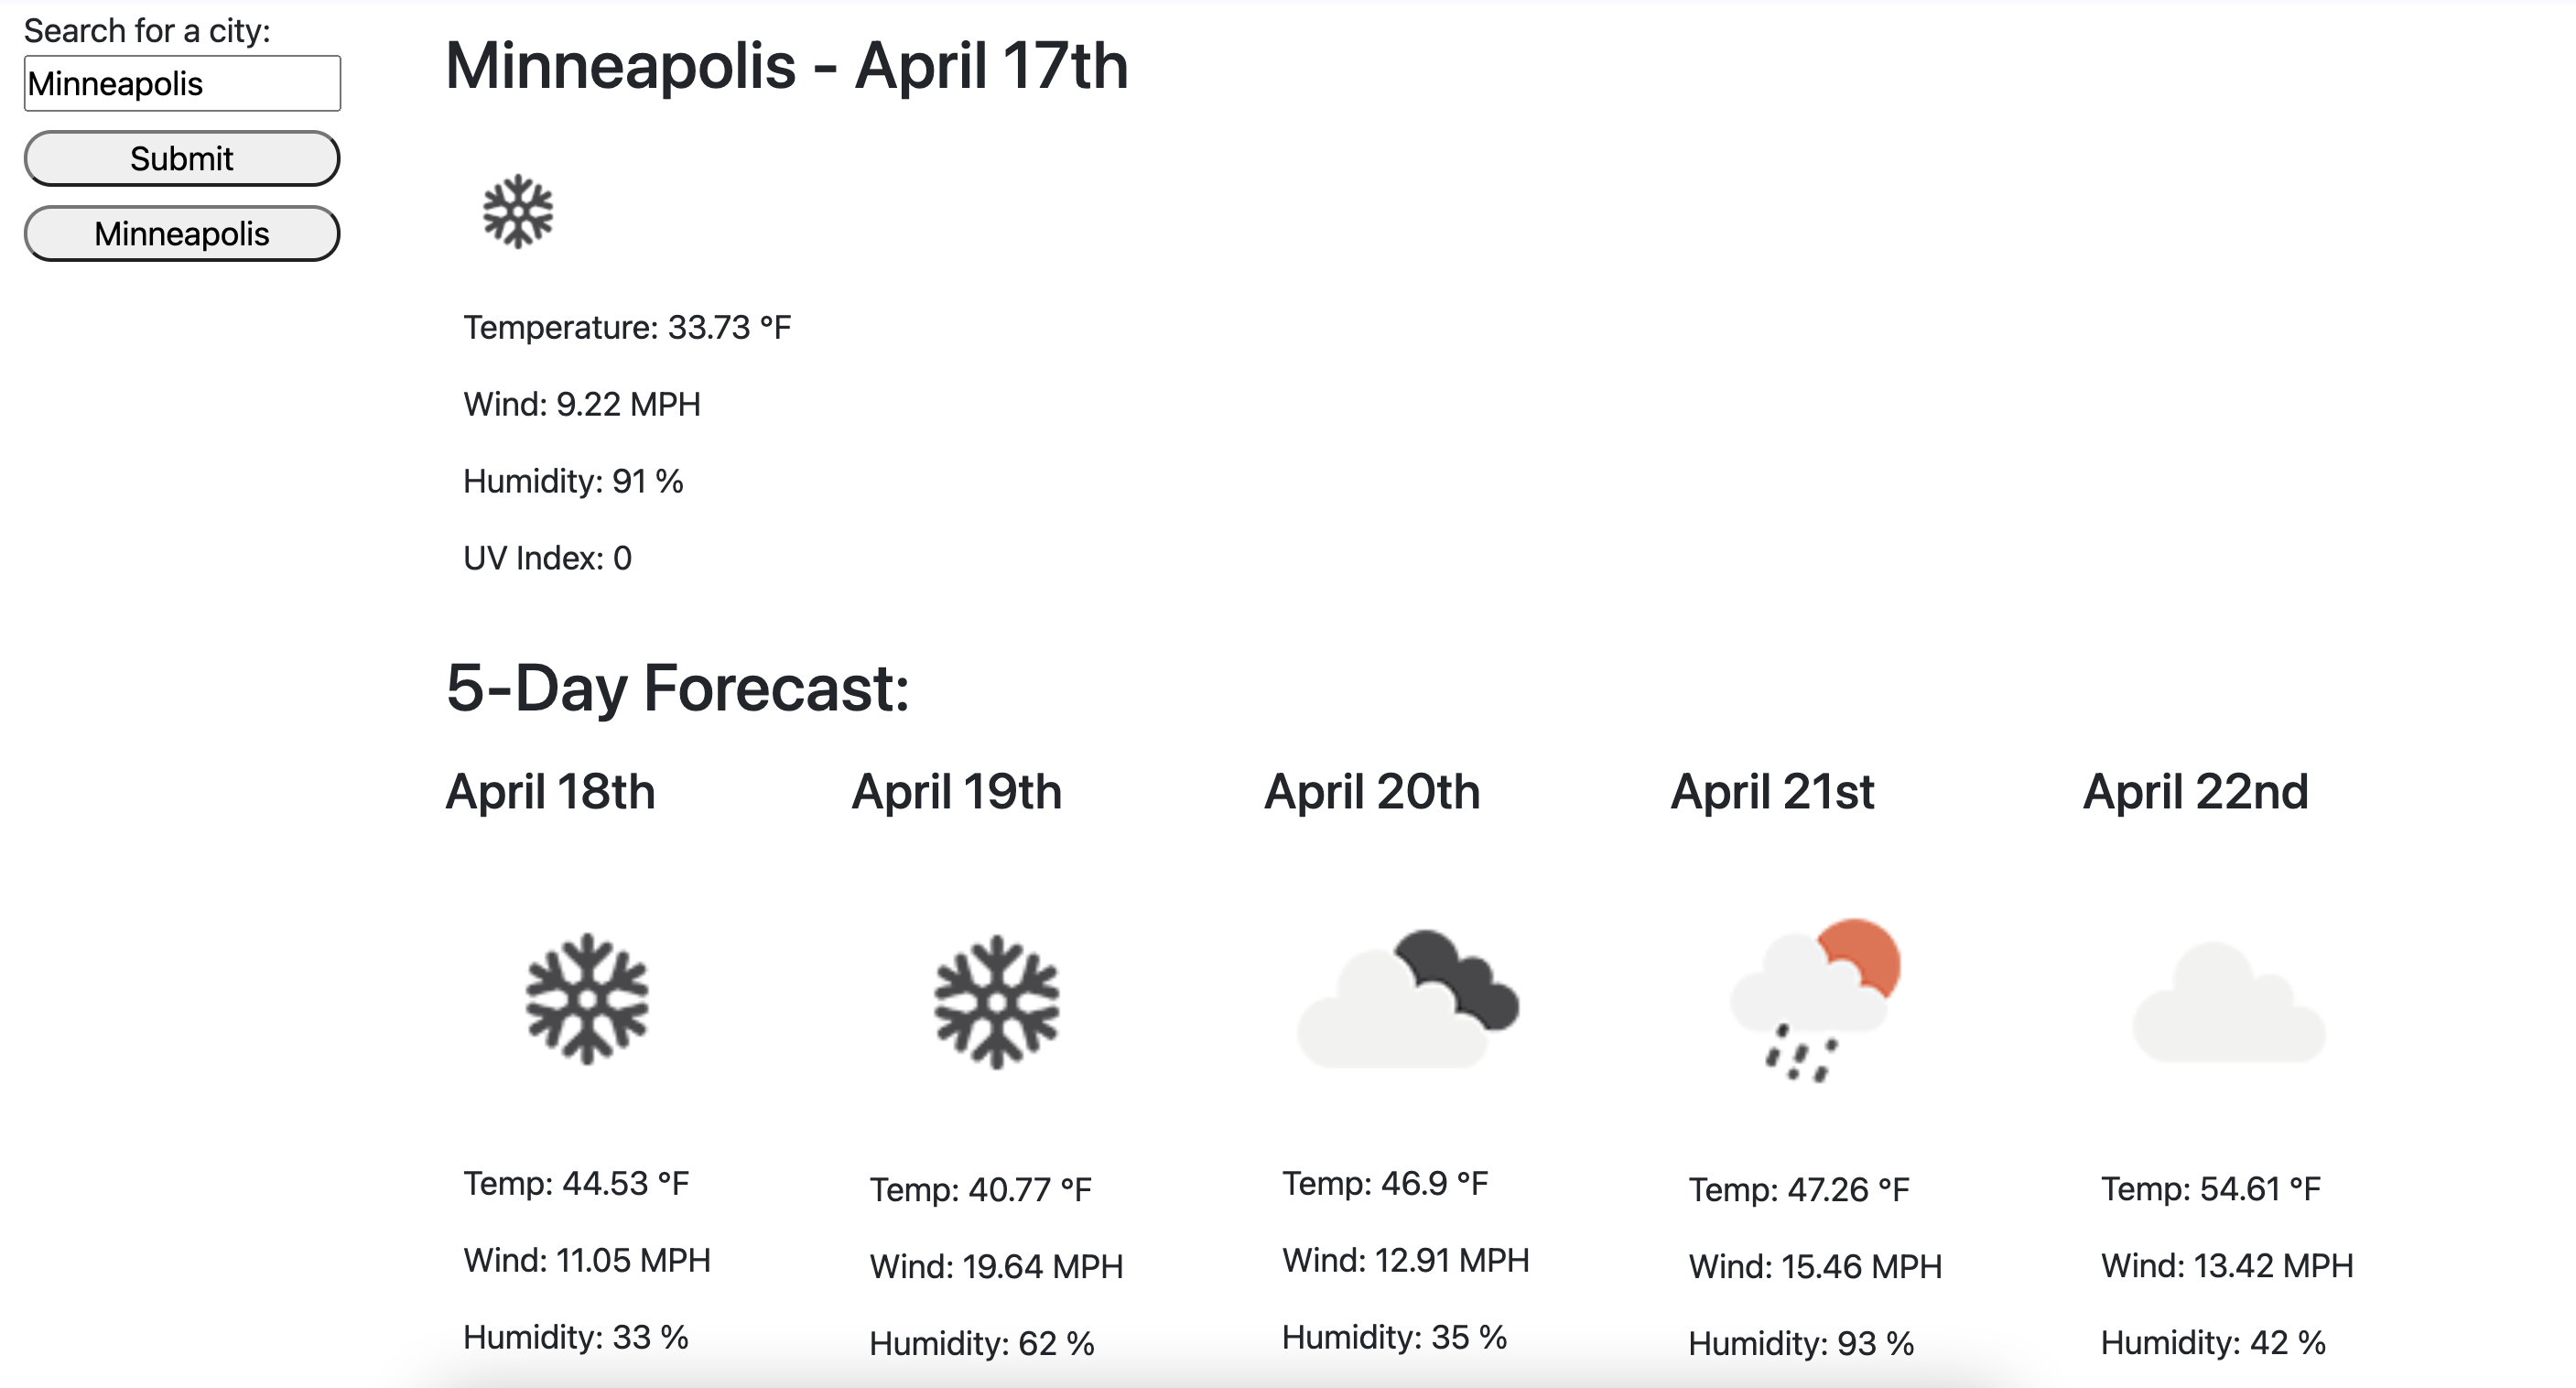
Task: Click inside the city search input field
Action: tap(181, 82)
